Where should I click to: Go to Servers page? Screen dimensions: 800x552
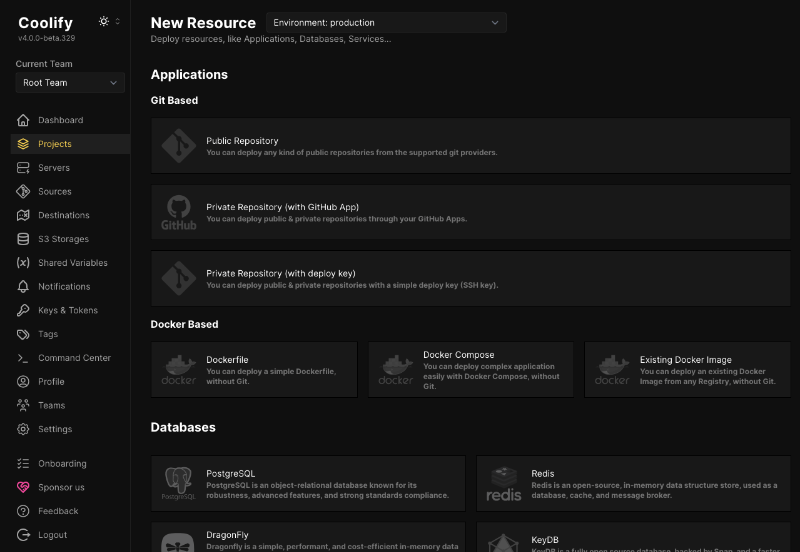click(x=70, y=168)
